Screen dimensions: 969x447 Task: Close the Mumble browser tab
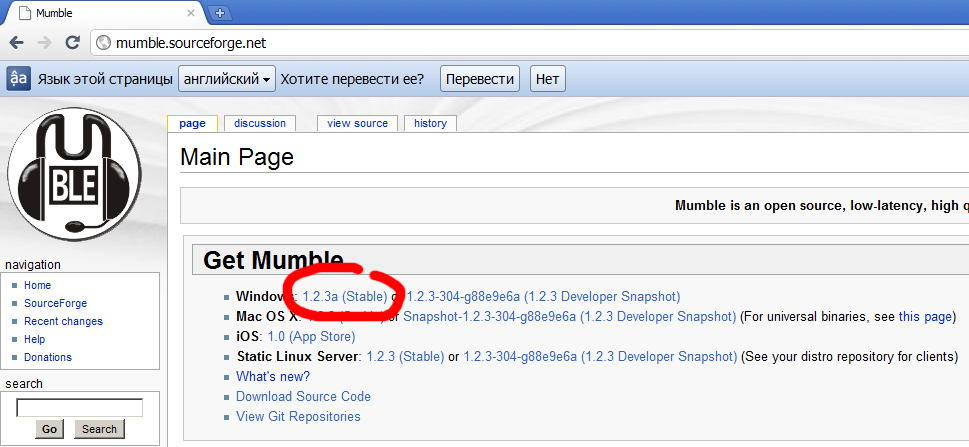[x=192, y=13]
